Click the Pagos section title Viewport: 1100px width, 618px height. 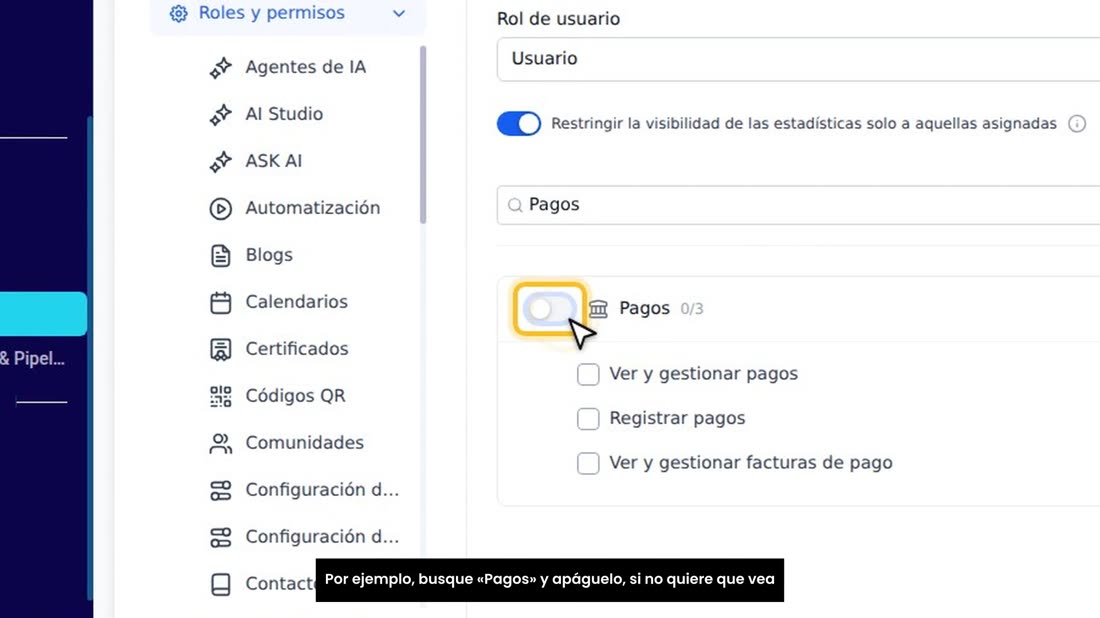coord(644,309)
